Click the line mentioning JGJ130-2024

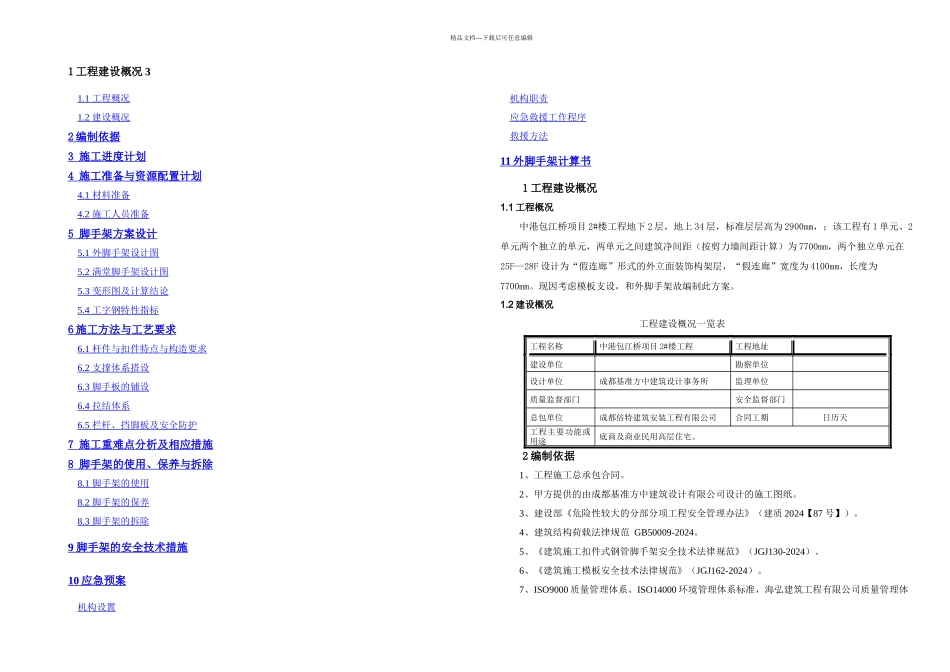(x=670, y=552)
